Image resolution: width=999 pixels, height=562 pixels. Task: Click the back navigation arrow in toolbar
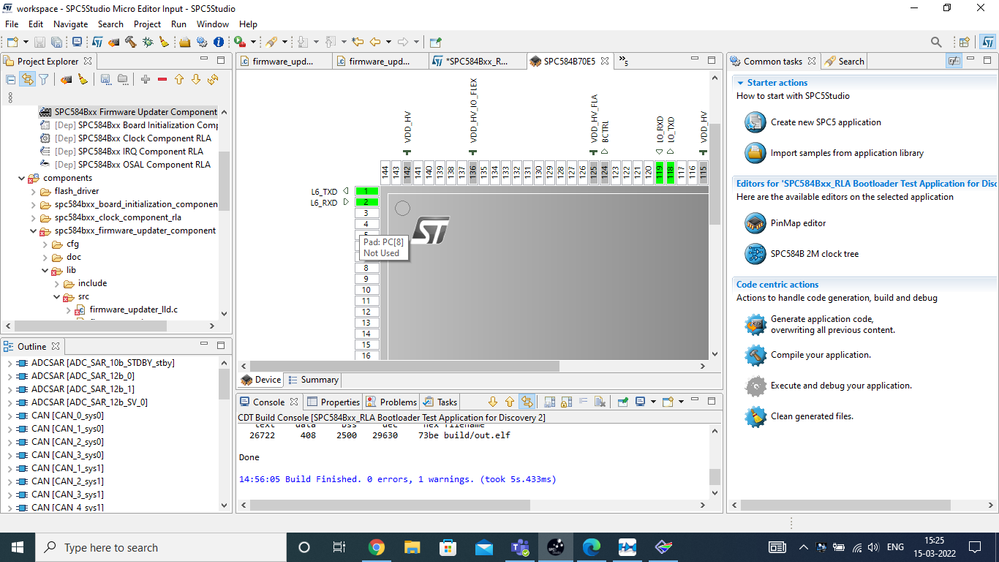coord(375,42)
